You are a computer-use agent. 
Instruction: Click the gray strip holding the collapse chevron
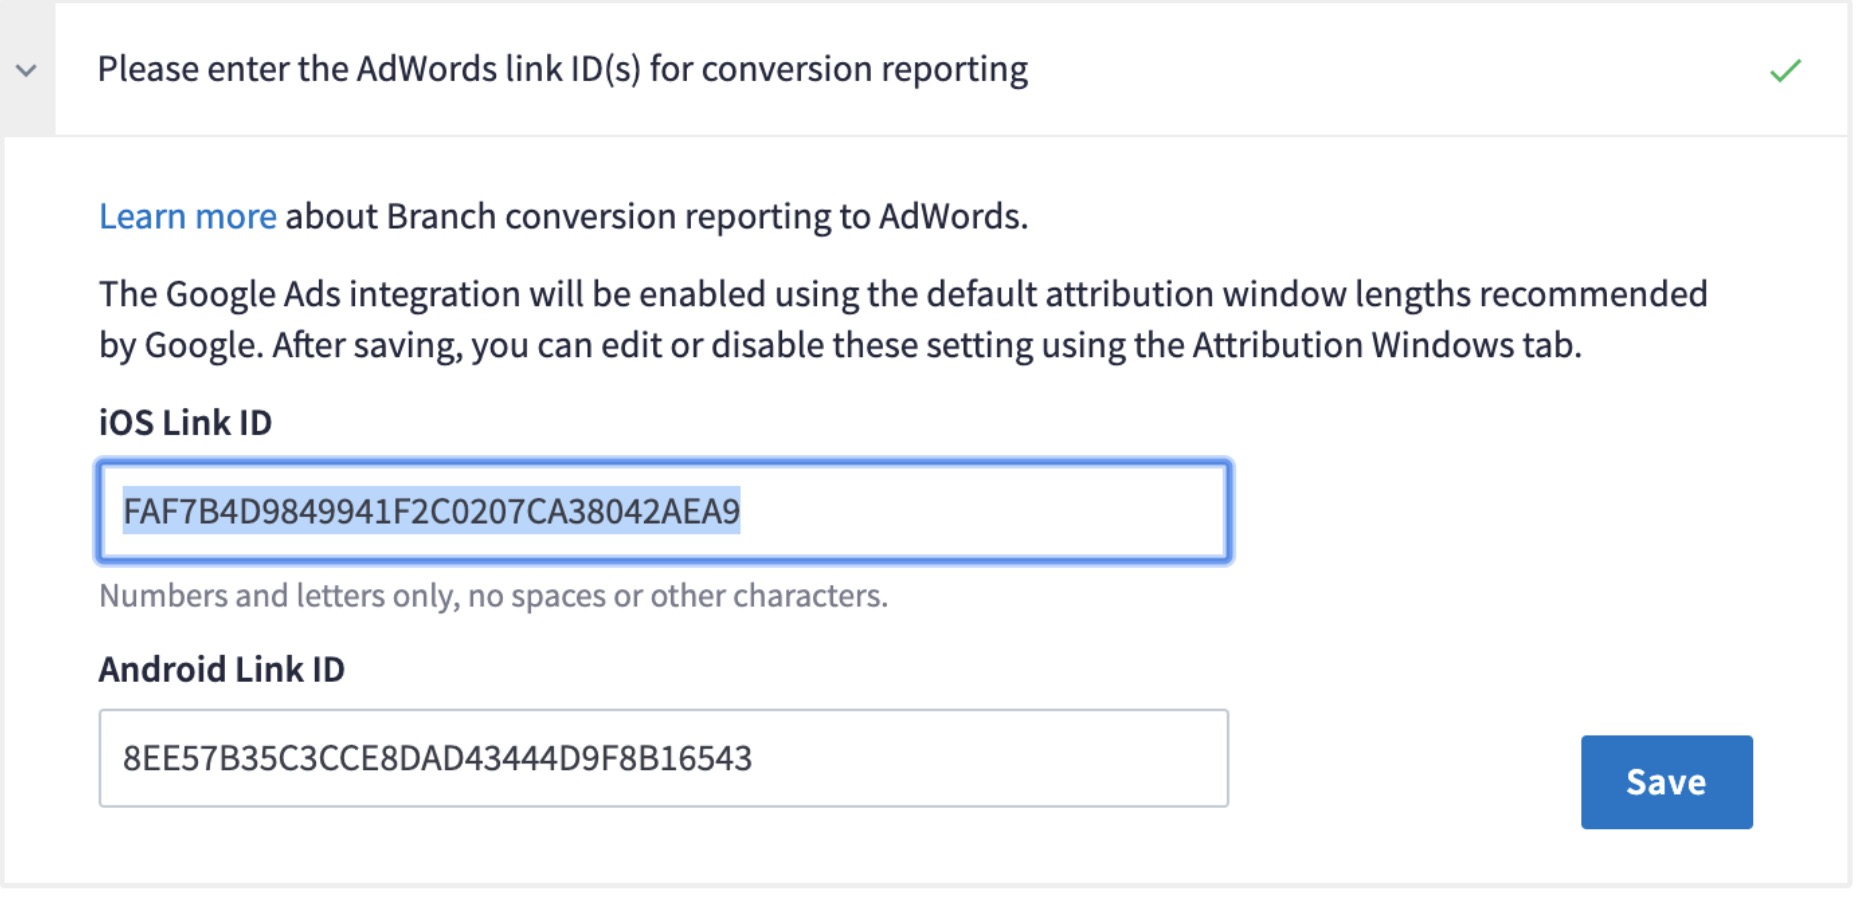(28, 69)
